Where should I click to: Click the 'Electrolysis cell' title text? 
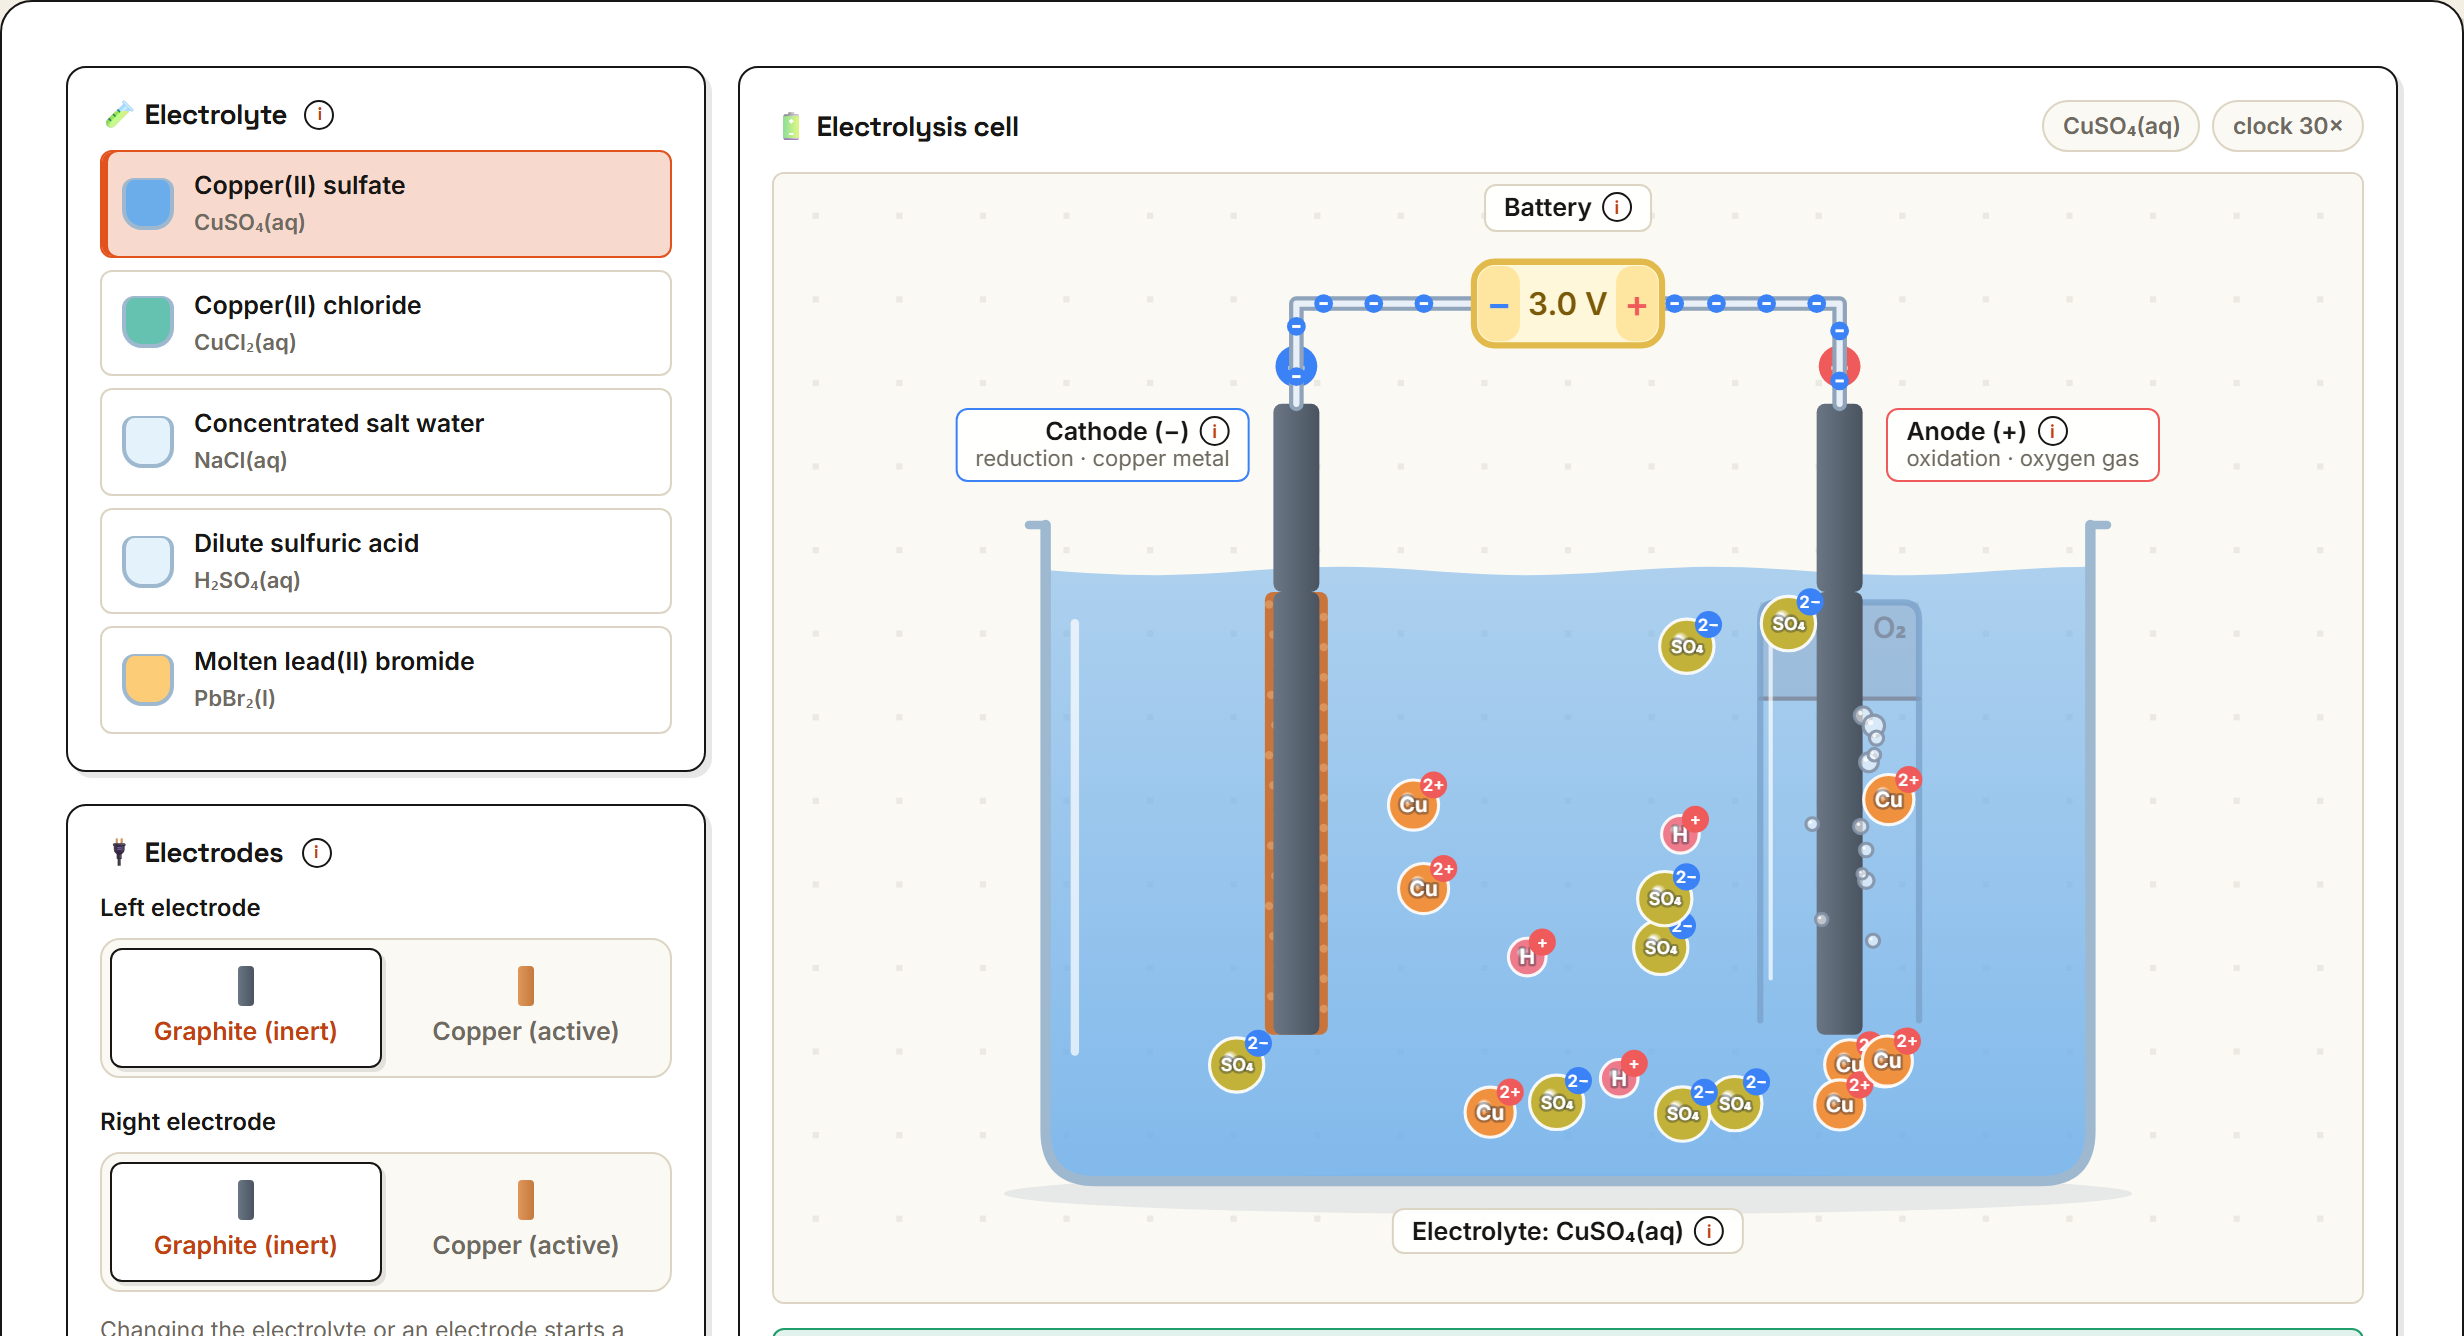(x=917, y=127)
